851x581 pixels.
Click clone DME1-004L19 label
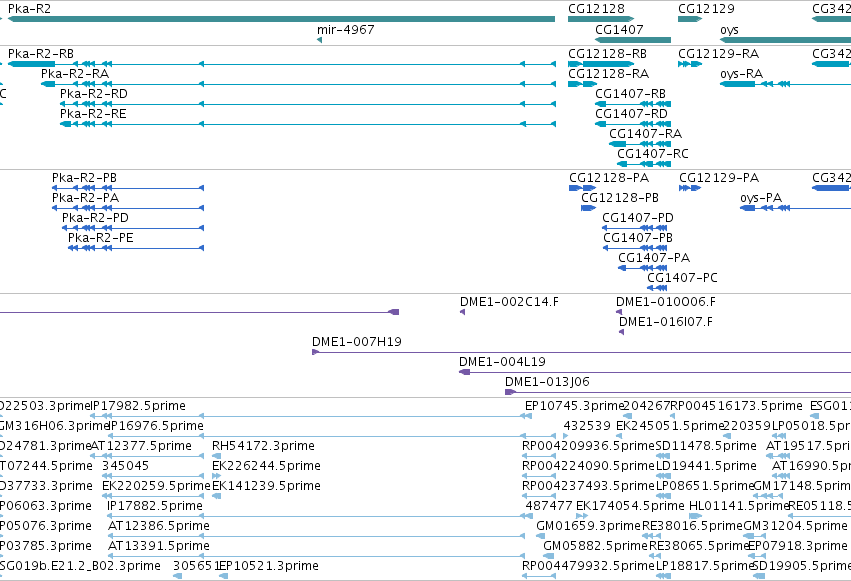(x=503, y=362)
